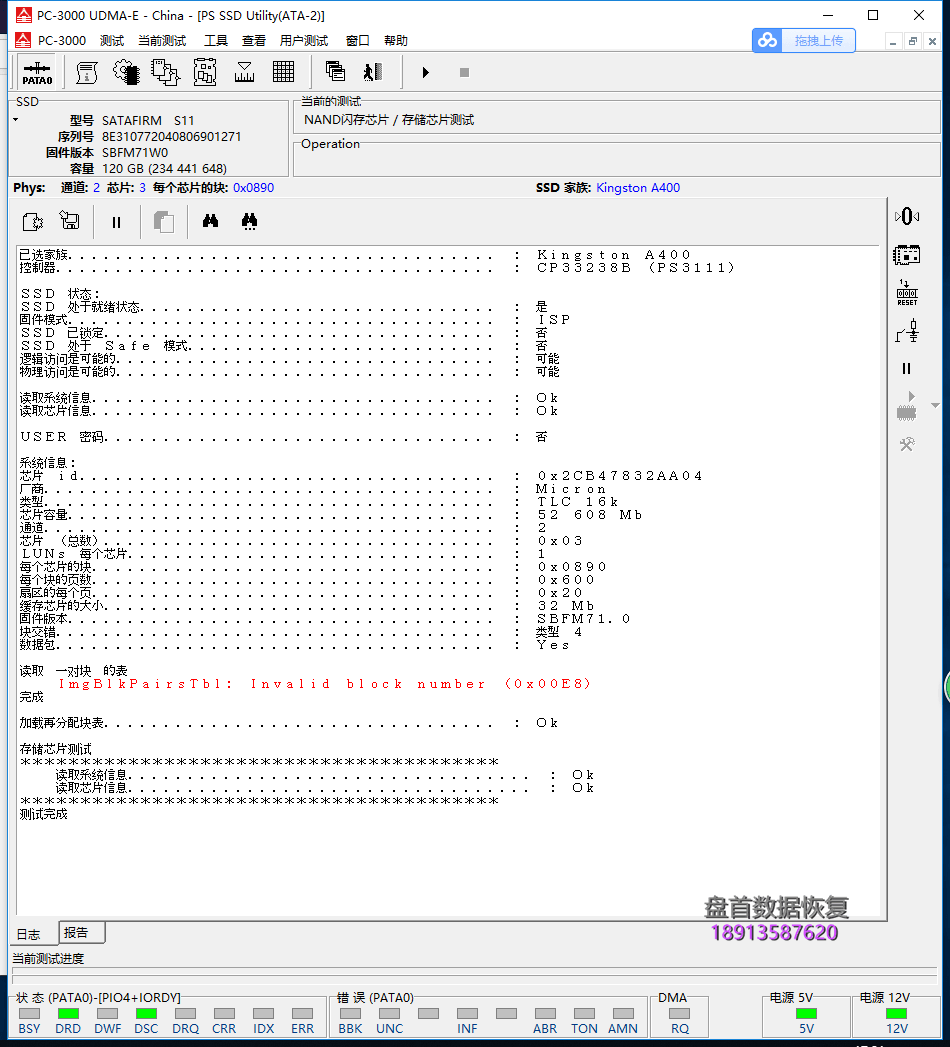Open the 用户测试 menu
Image resolution: width=950 pixels, height=1047 pixels.
pos(304,41)
